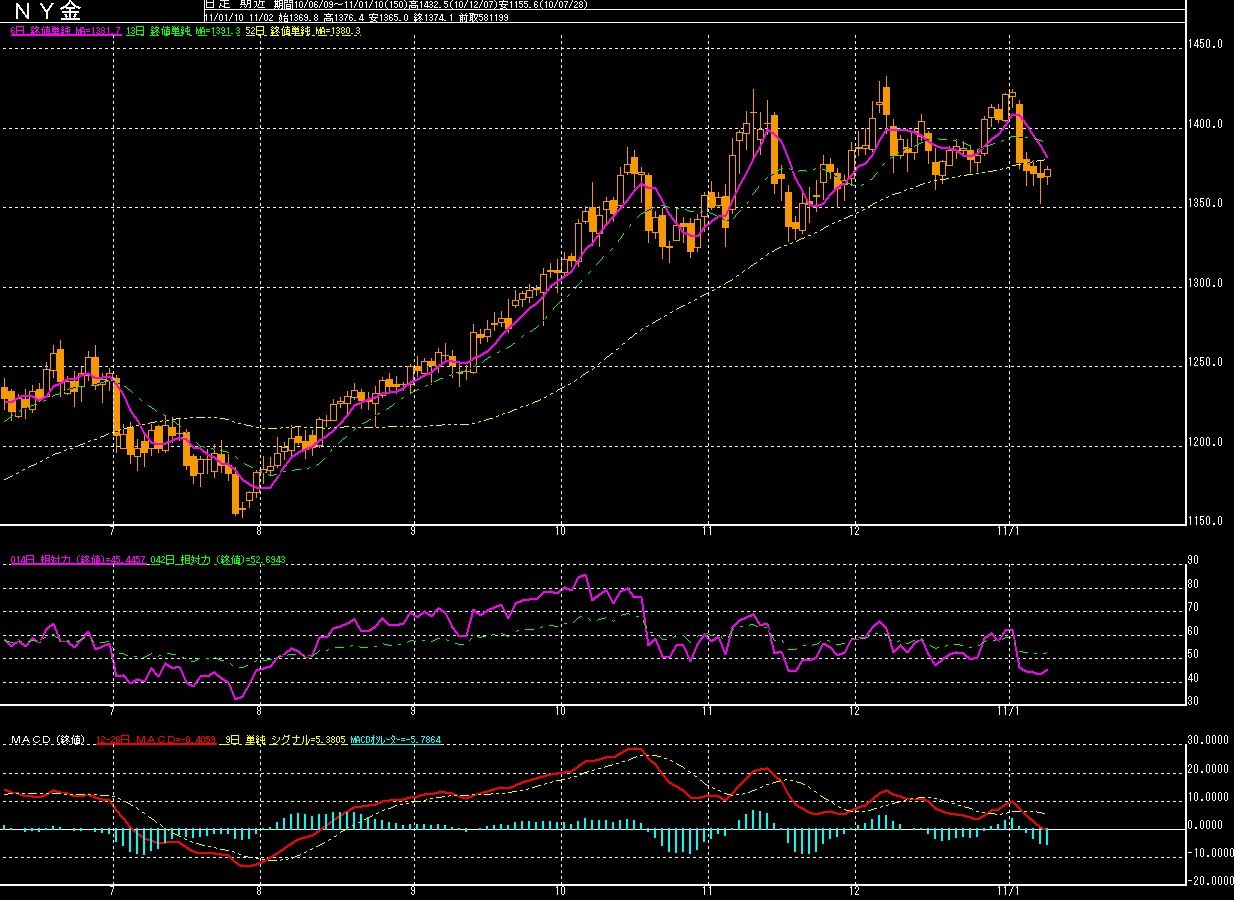Click the 1300.0 price axis label
The image size is (1234, 900).
[1207, 283]
